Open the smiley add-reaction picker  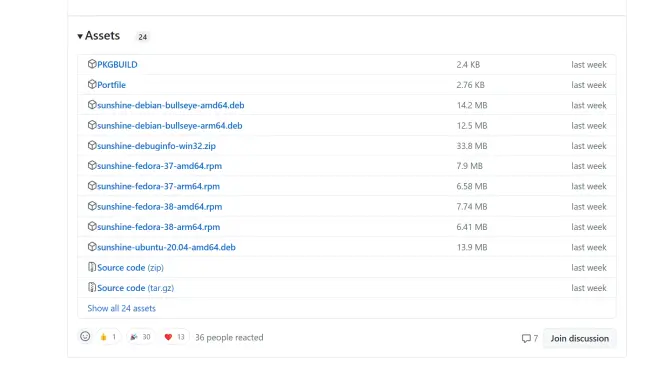tap(85, 337)
